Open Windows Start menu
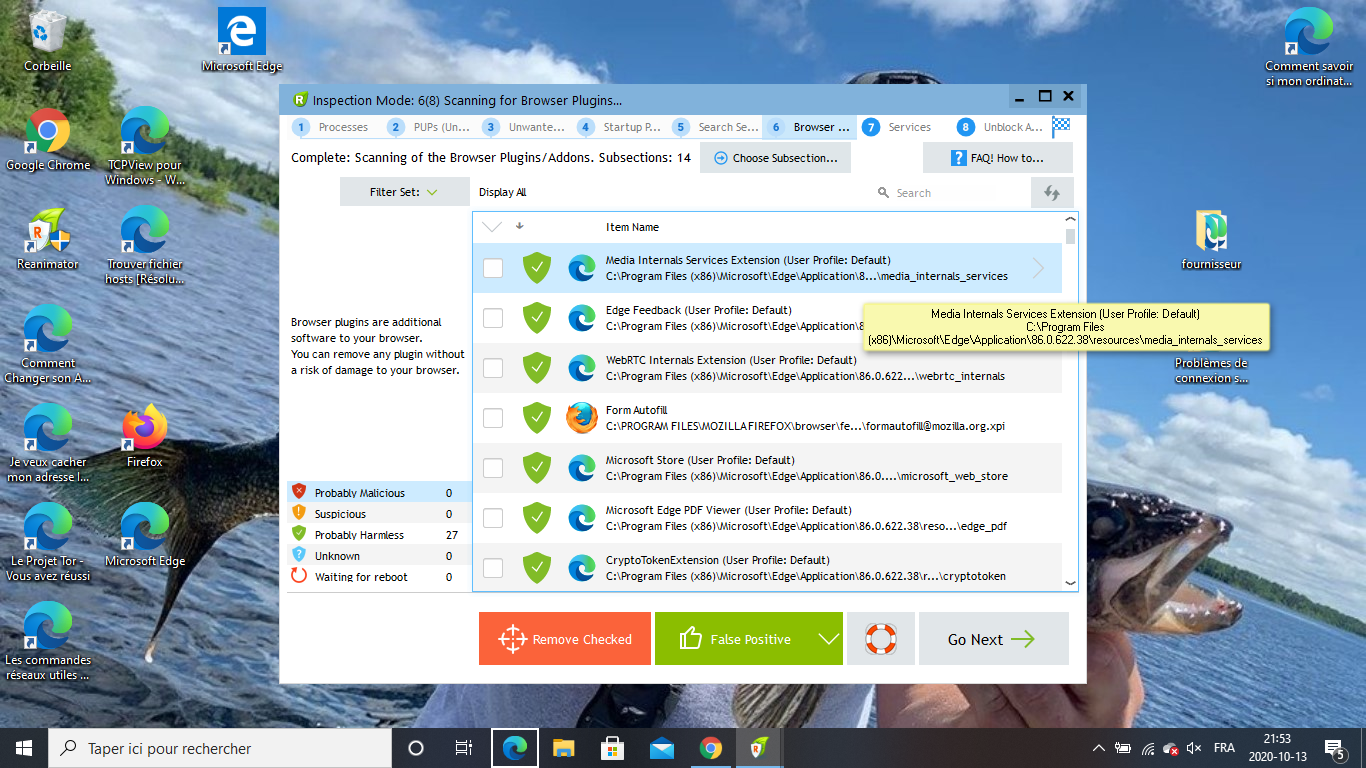 coord(24,748)
